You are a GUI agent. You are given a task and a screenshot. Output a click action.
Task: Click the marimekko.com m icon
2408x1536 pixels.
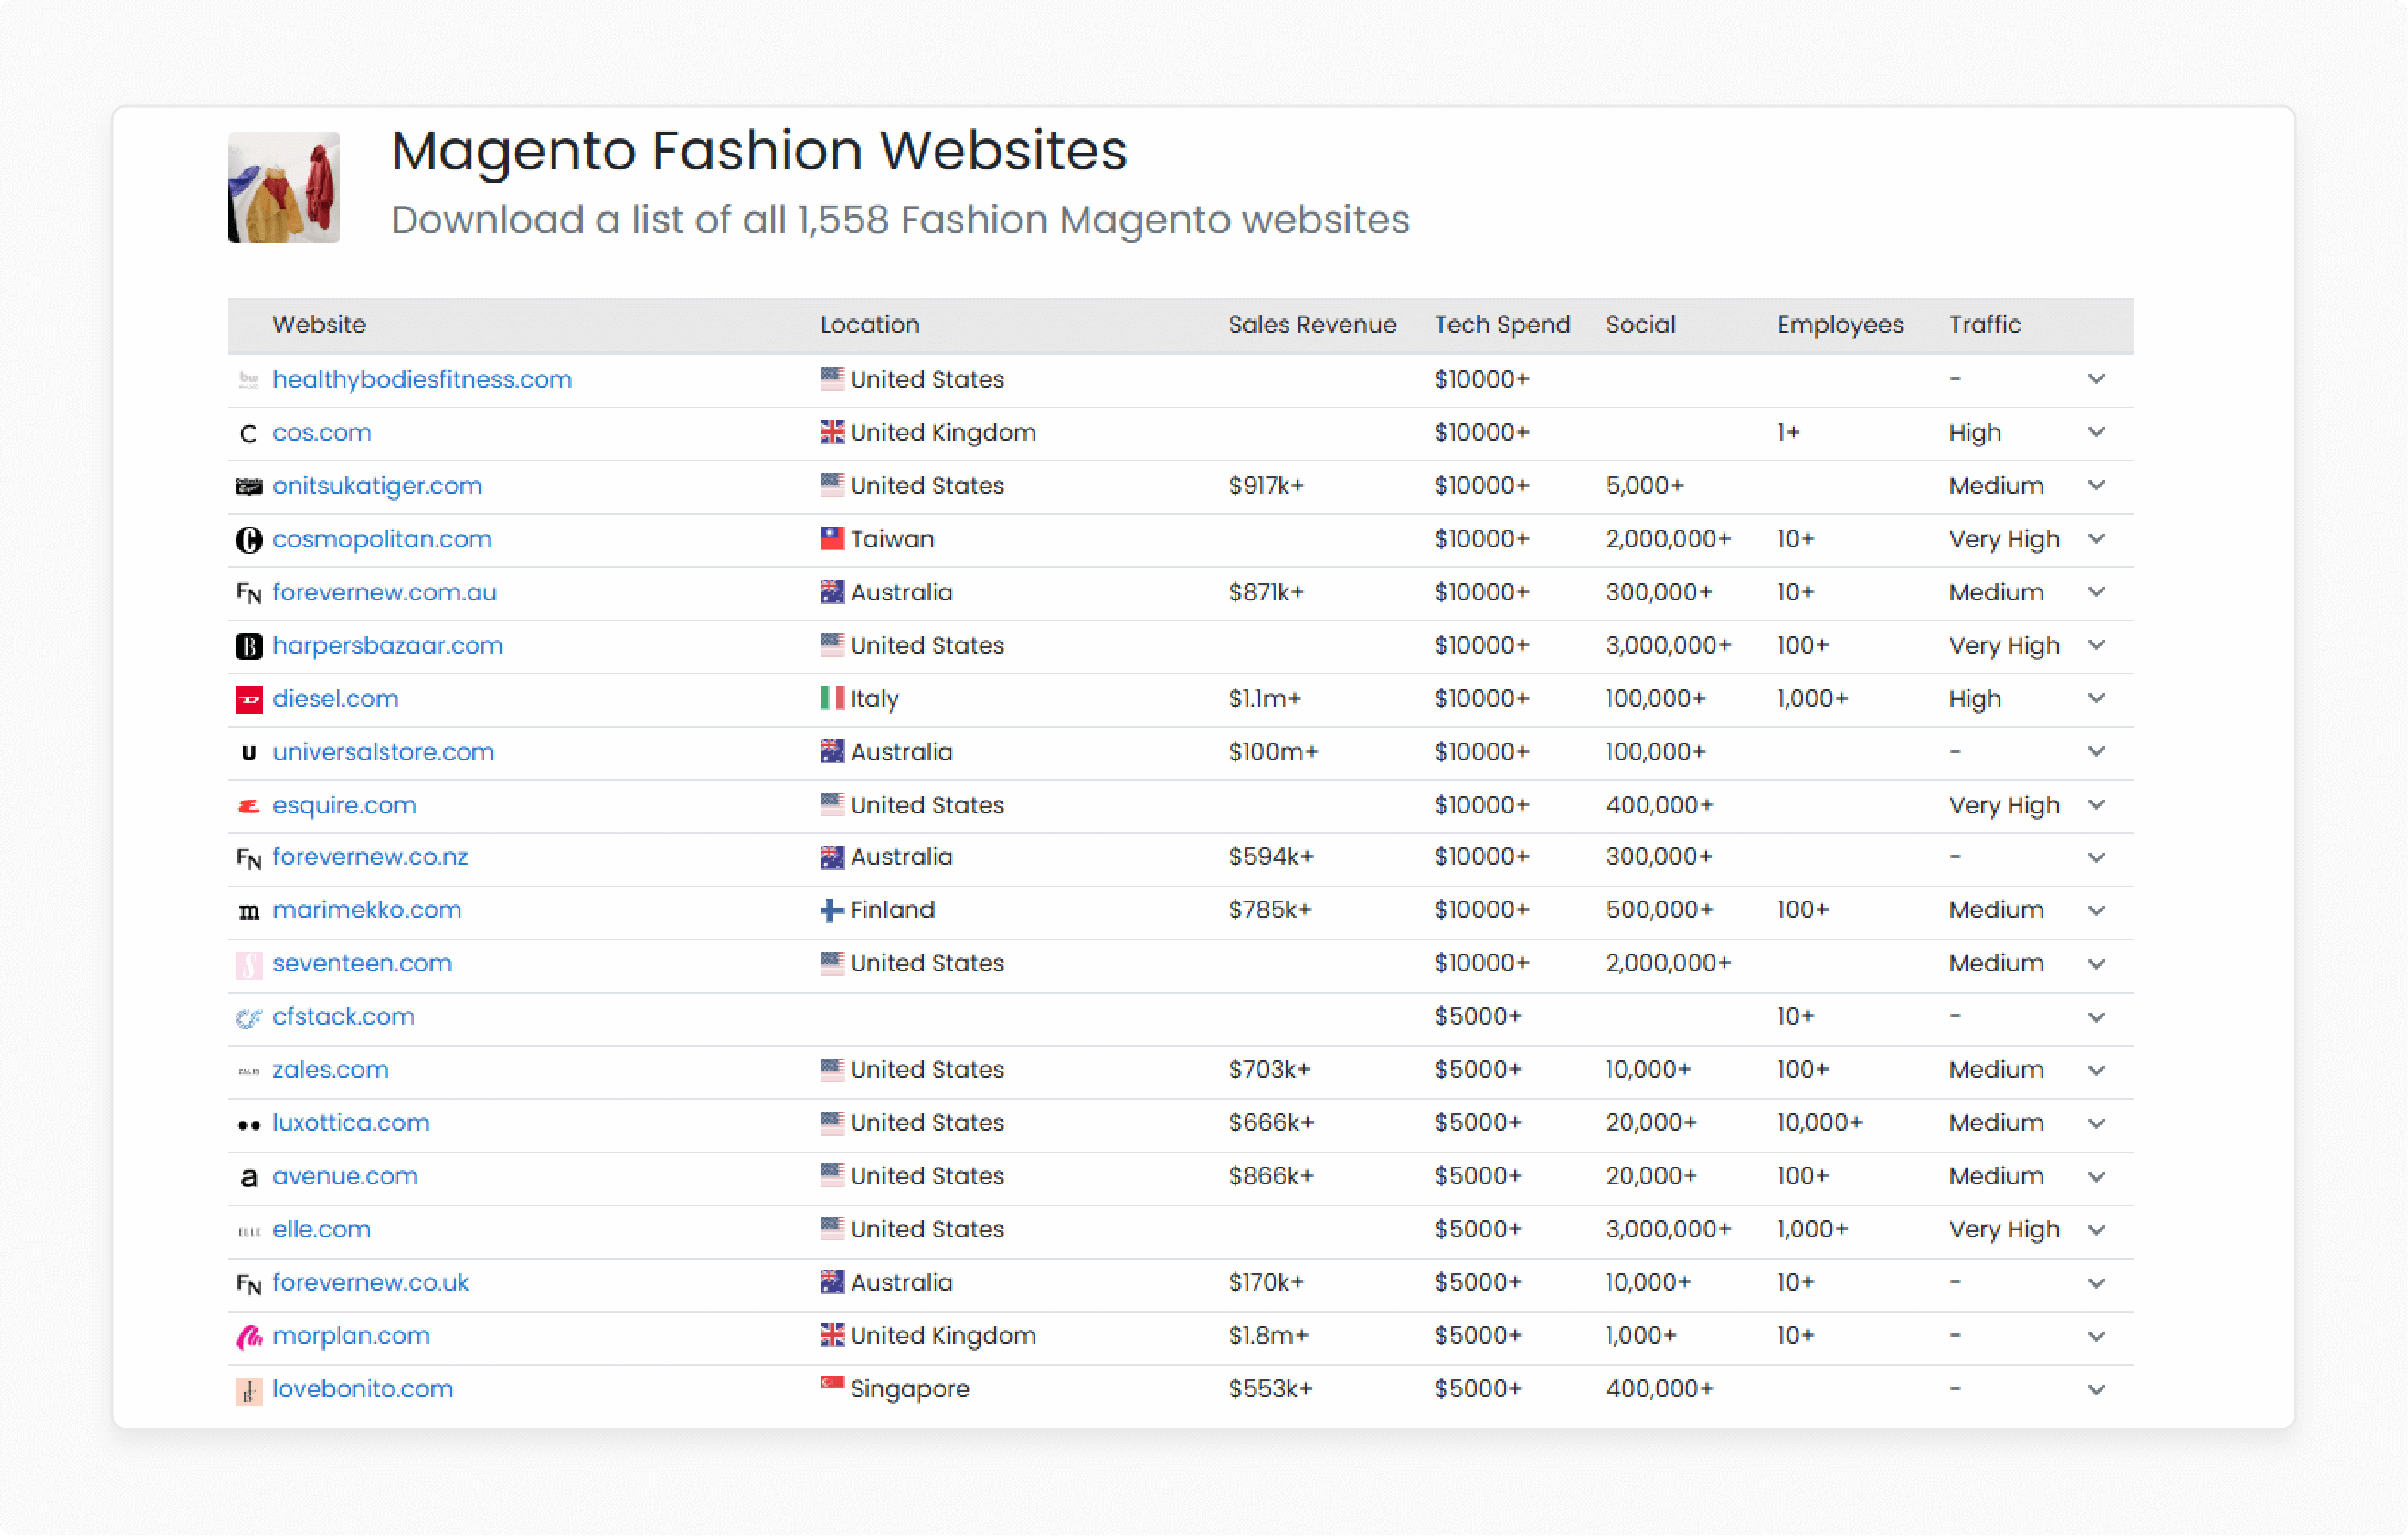click(x=249, y=911)
